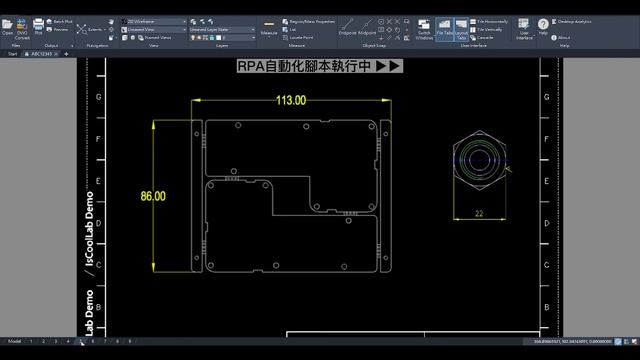Toggle Perpendicular object snap
The height and width of the screenshot is (360, 640).
click(381, 37)
